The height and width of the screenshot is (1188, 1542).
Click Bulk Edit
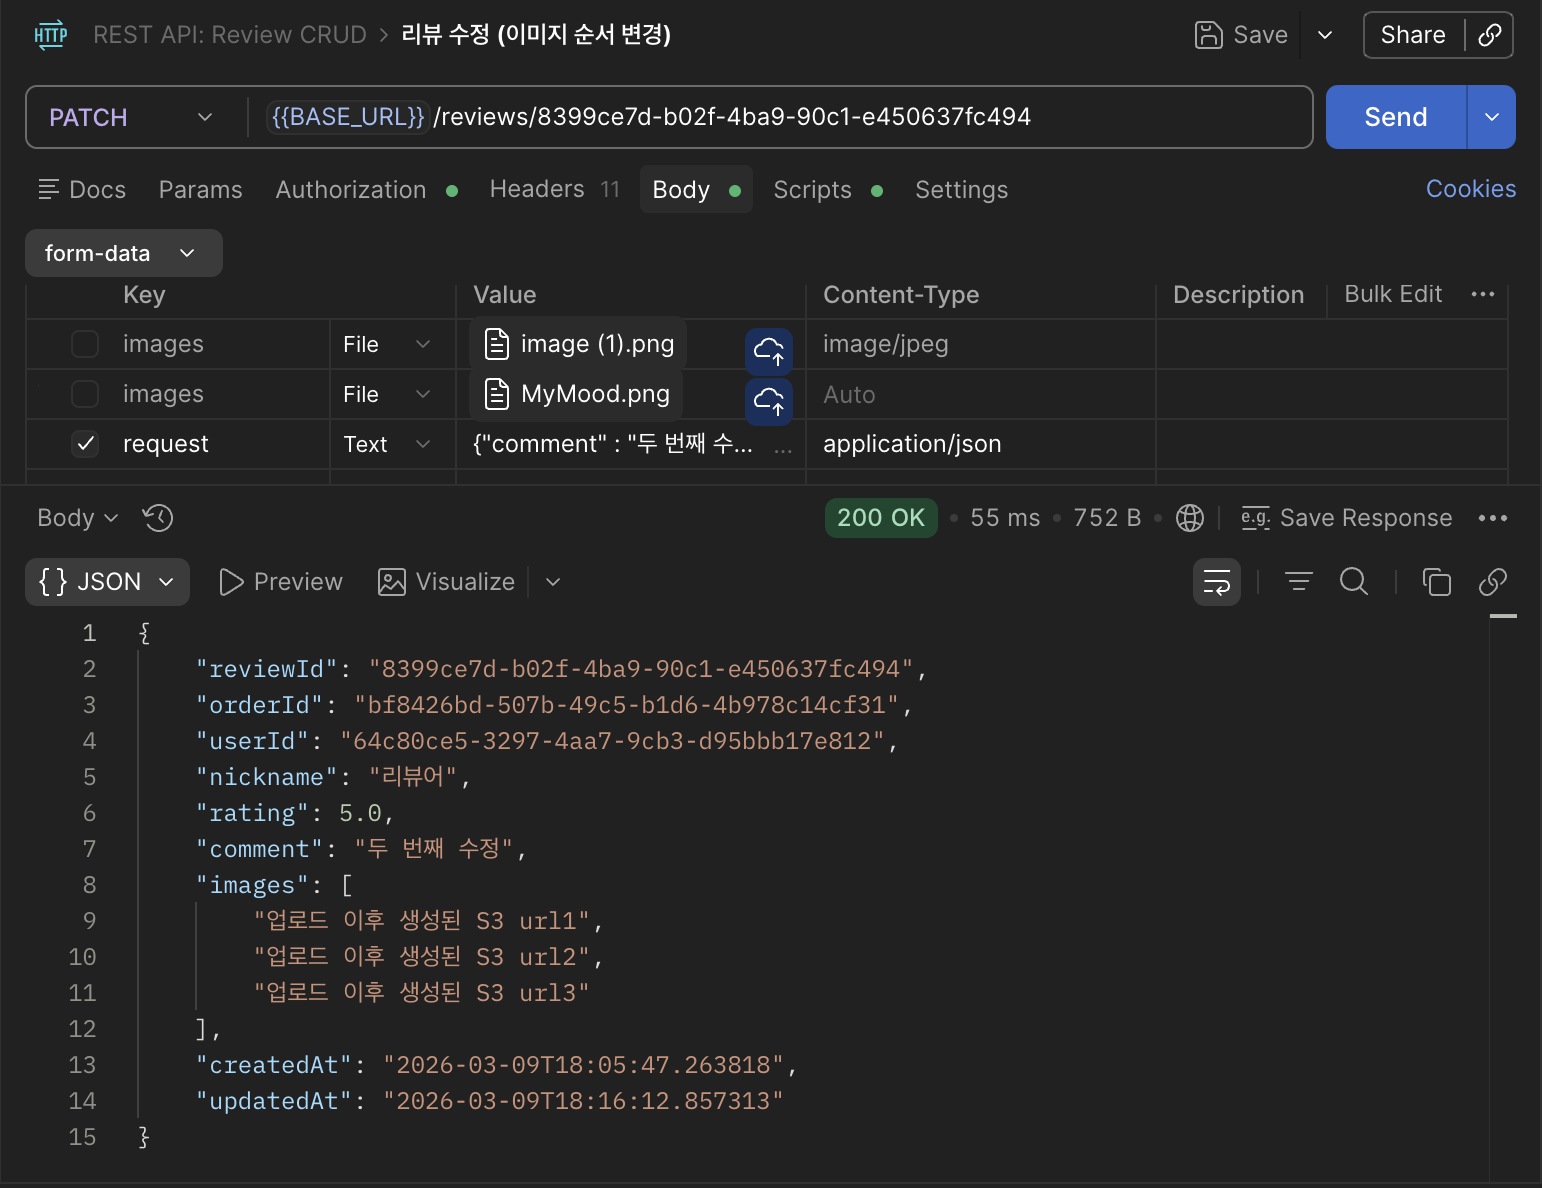coord(1393,294)
